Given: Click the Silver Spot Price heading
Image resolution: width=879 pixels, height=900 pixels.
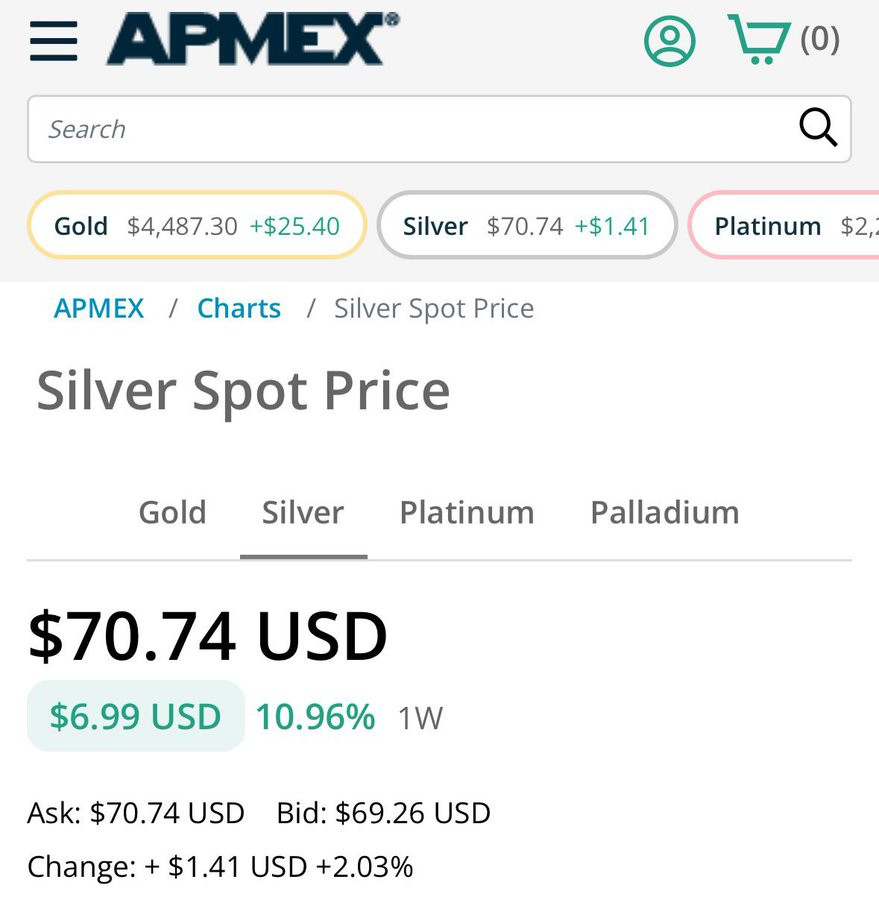Looking at the screenshot, I should (243, 391).
